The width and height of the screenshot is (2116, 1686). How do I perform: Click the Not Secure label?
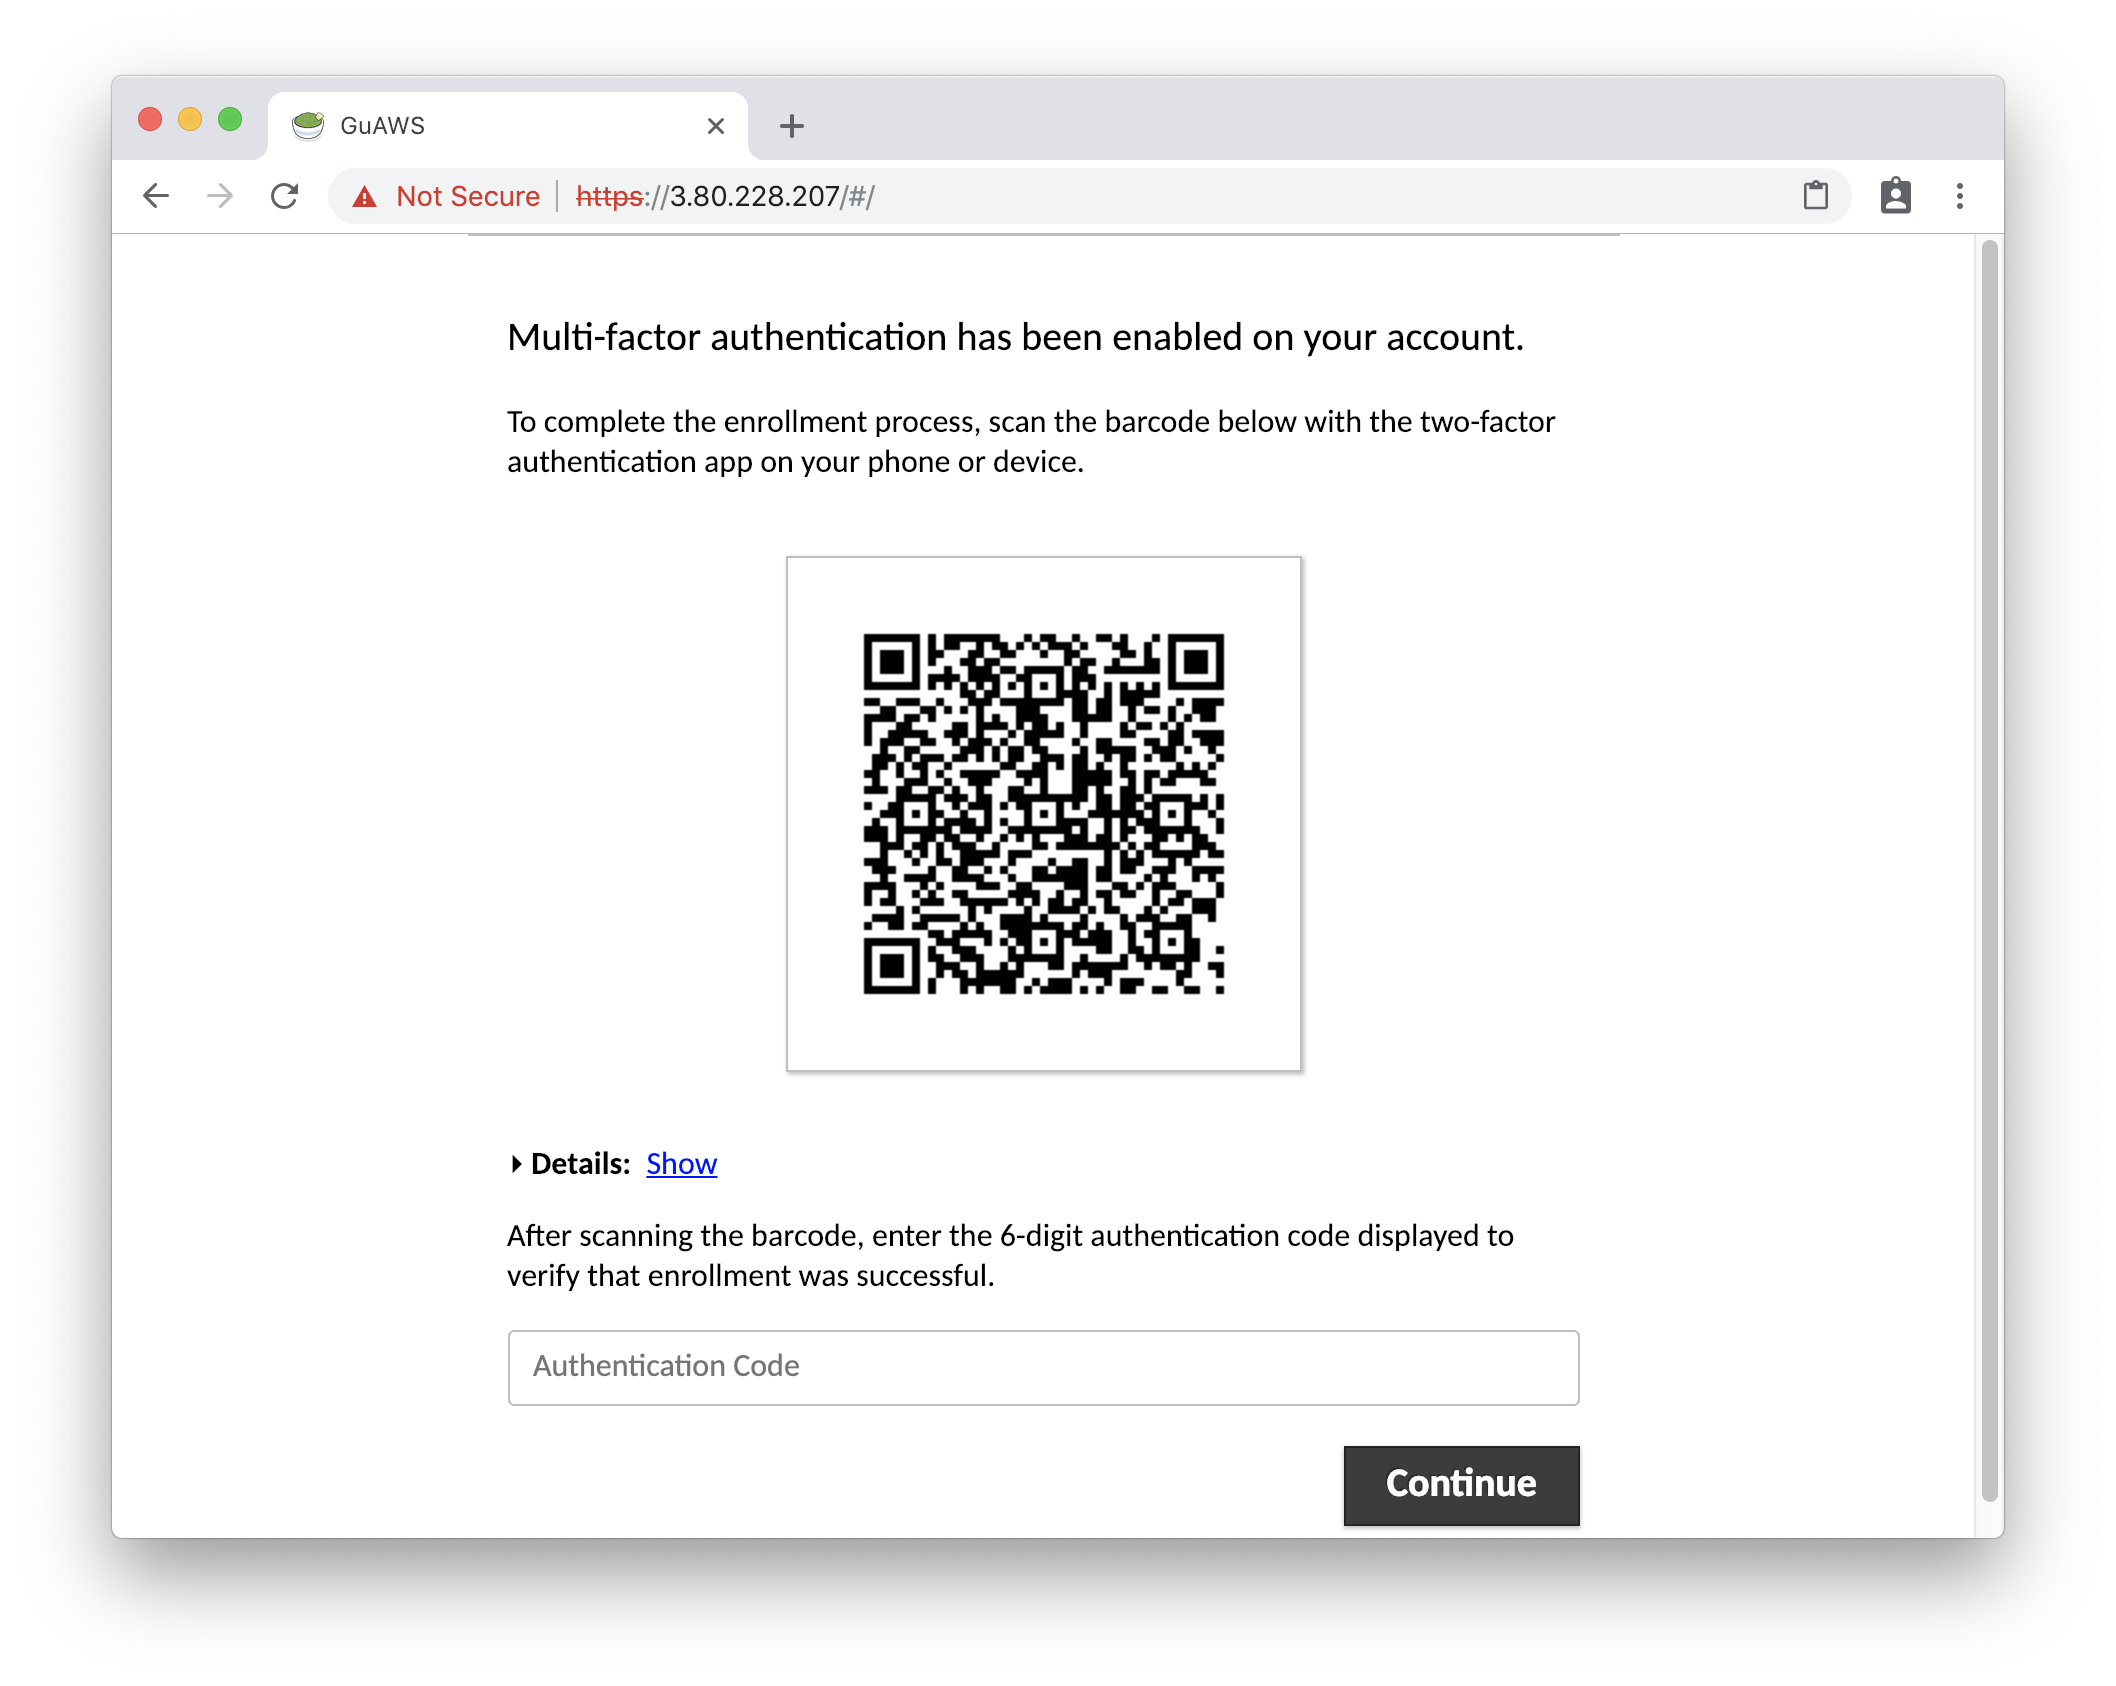[x=468, y=197]
